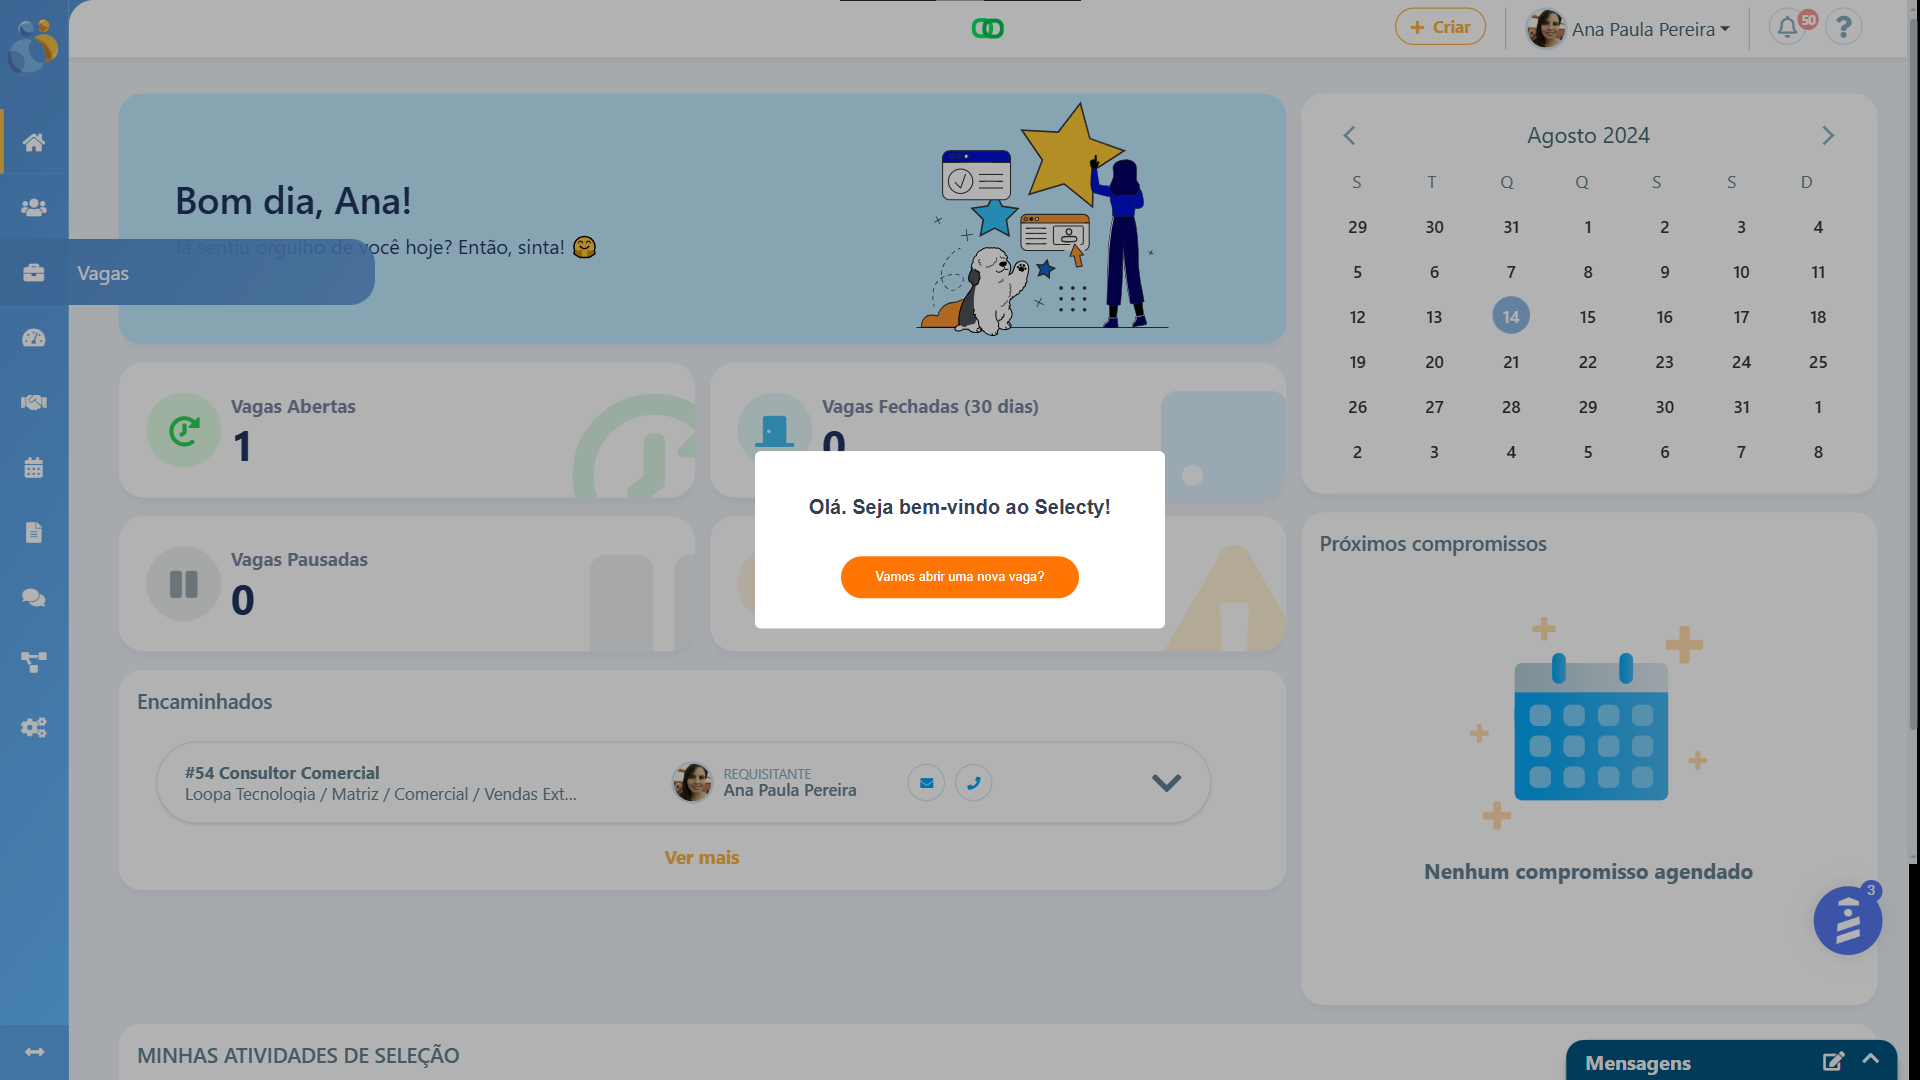The width and height of the screenshot is (1920, 1080).
Task: Click the Vagas Pausadas pause icon
Action: 184,584
